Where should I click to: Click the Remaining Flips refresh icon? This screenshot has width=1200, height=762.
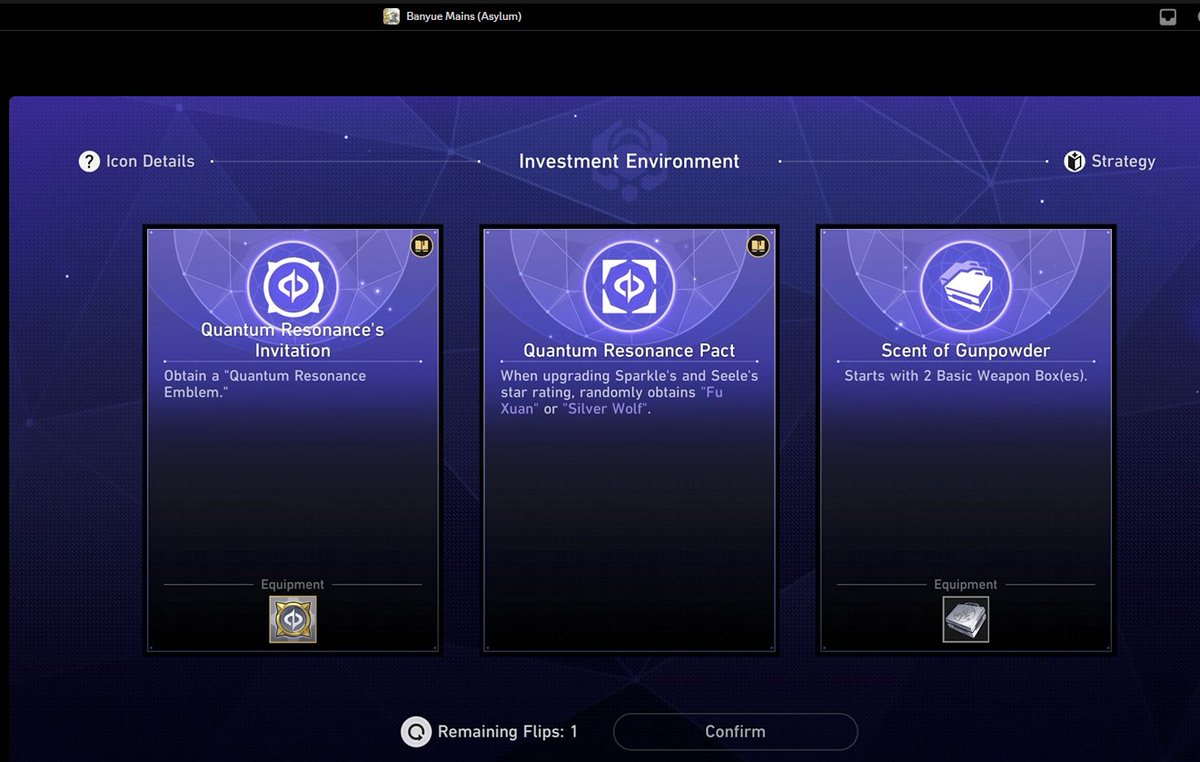(415, 732)
